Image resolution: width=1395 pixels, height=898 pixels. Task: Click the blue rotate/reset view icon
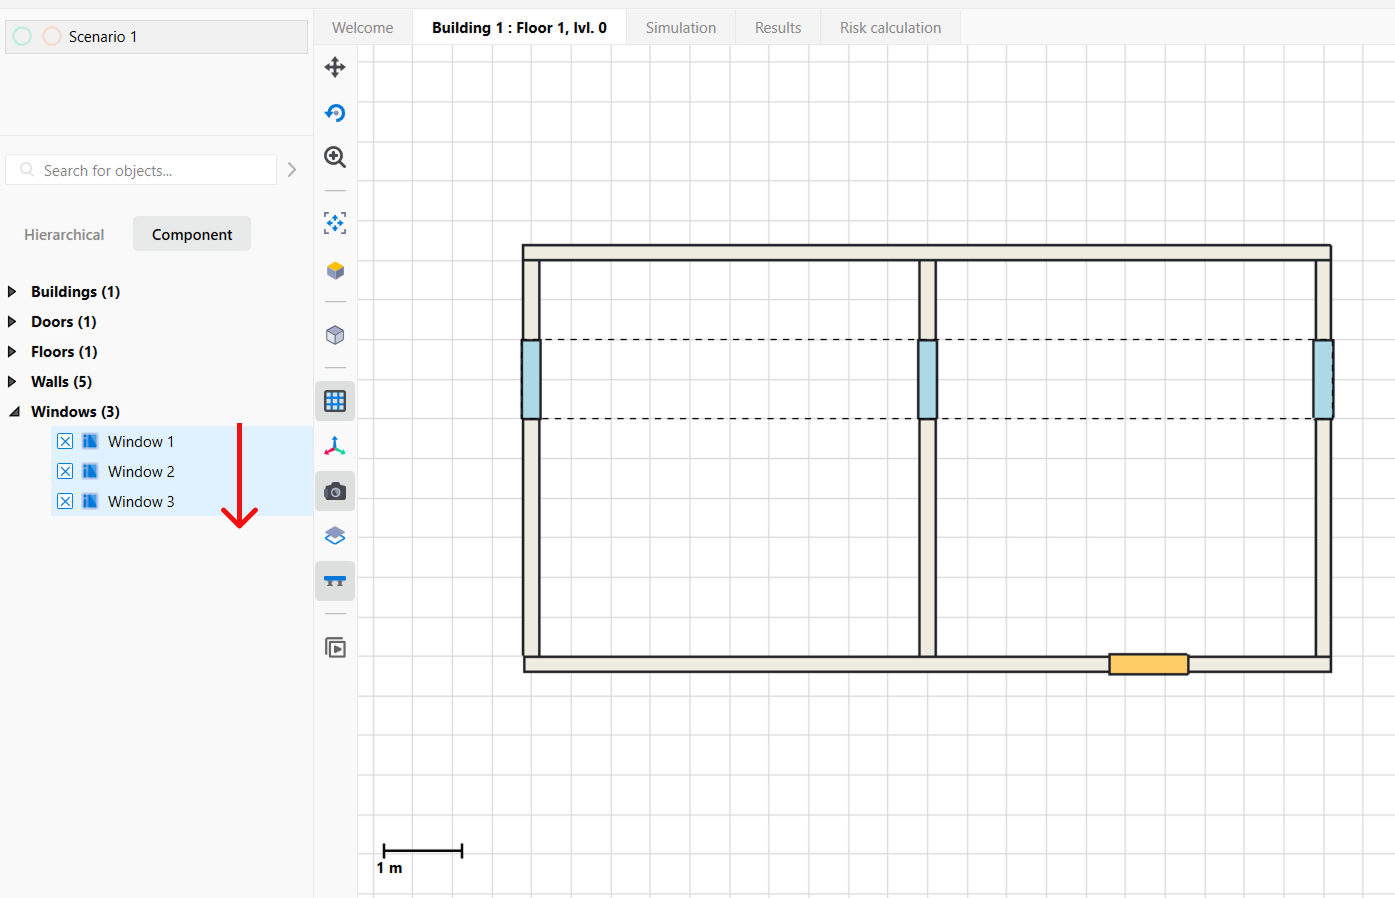335,113
